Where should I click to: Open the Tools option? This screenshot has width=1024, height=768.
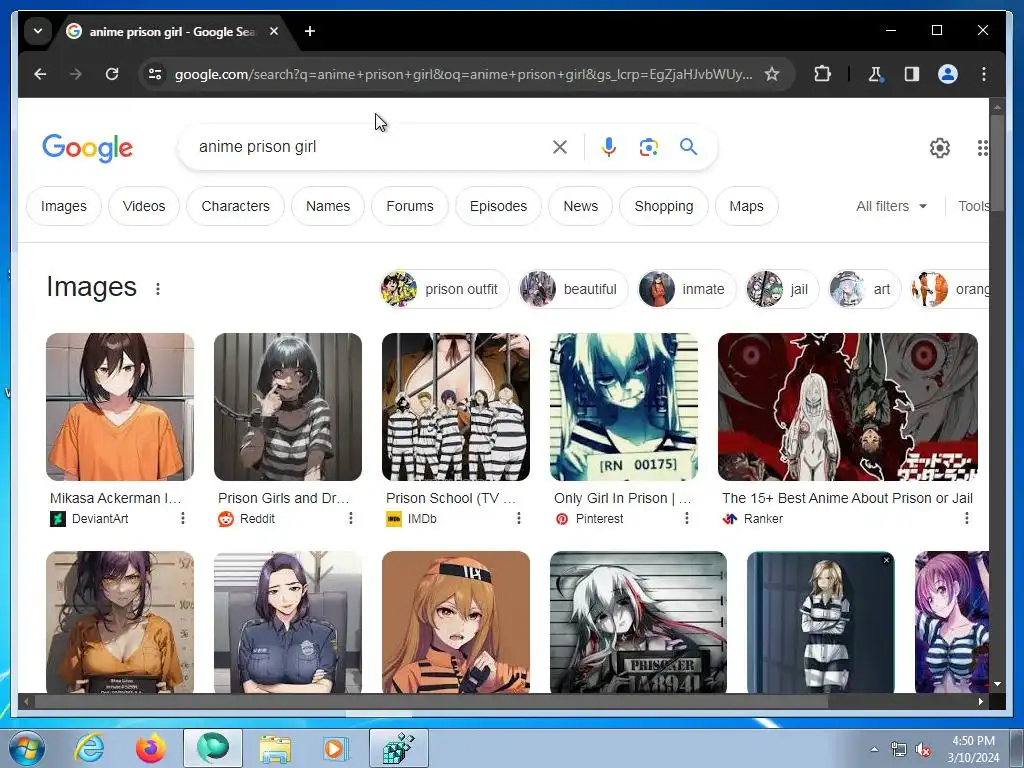click(973, 206)
